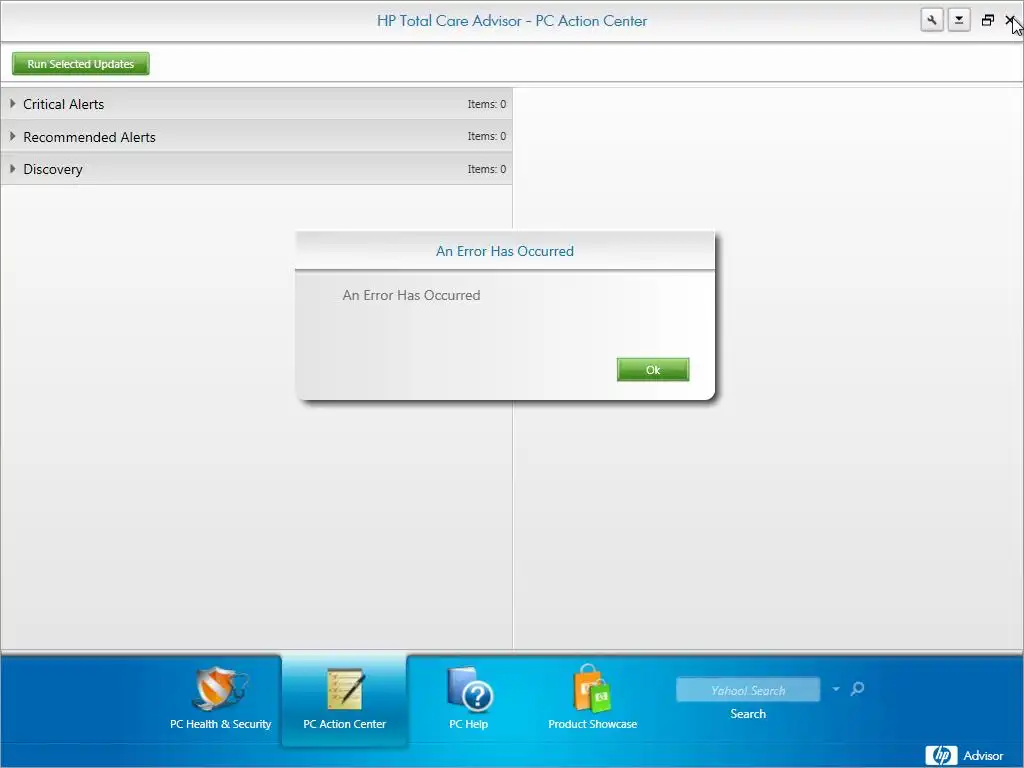Focus the Yahoo! Search input field
The width and height of the screenshot is (1024, 768).
click(x=748, y=690)
